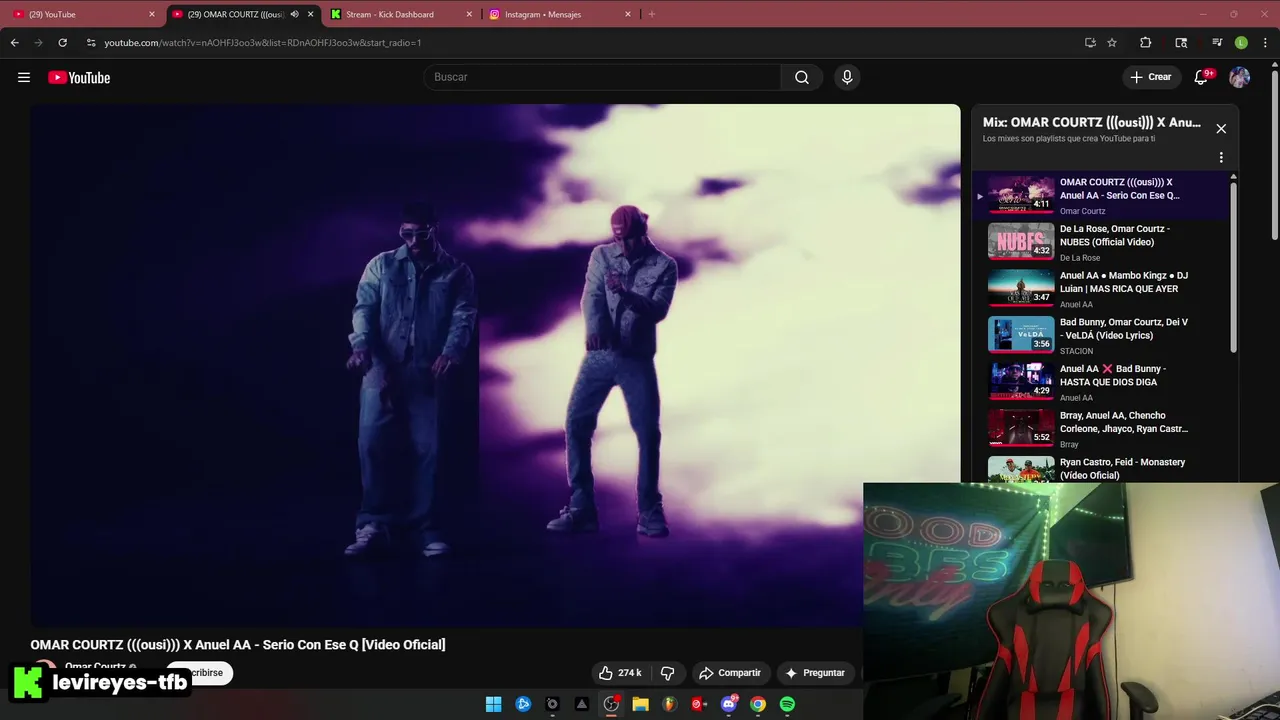The height and width of the screenshot is (720, 1280).
Task: Open the Mix playlist title header
Action: [x=1092, y=122]
